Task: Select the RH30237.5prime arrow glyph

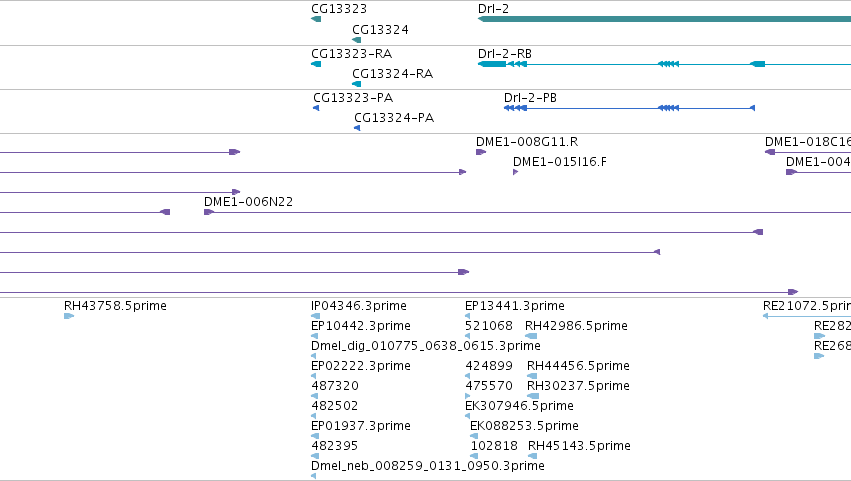Action: coord(533,396)
